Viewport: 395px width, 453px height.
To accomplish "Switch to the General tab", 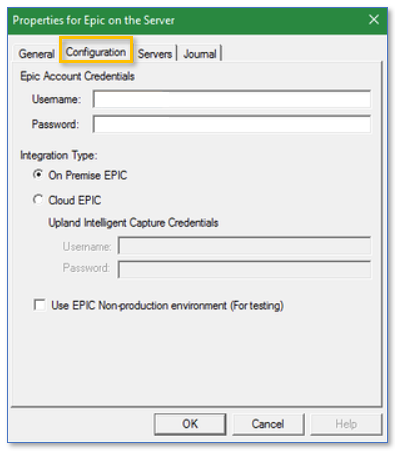I will (36, 54).
